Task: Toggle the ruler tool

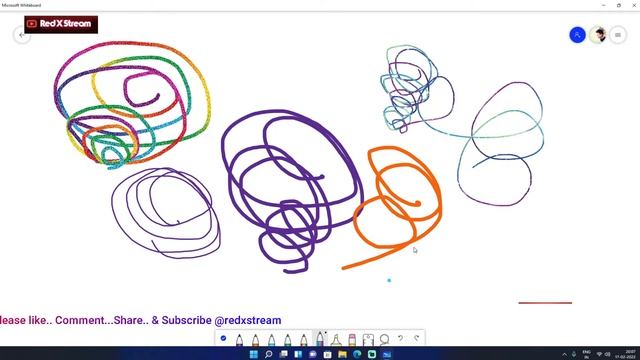Action: click(368, 340)
